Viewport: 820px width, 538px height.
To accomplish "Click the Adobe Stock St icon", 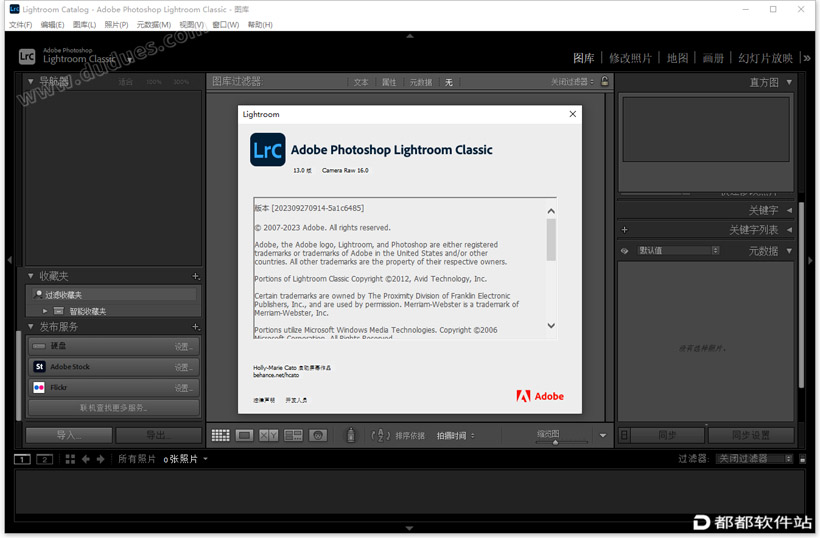I will 39,367.
